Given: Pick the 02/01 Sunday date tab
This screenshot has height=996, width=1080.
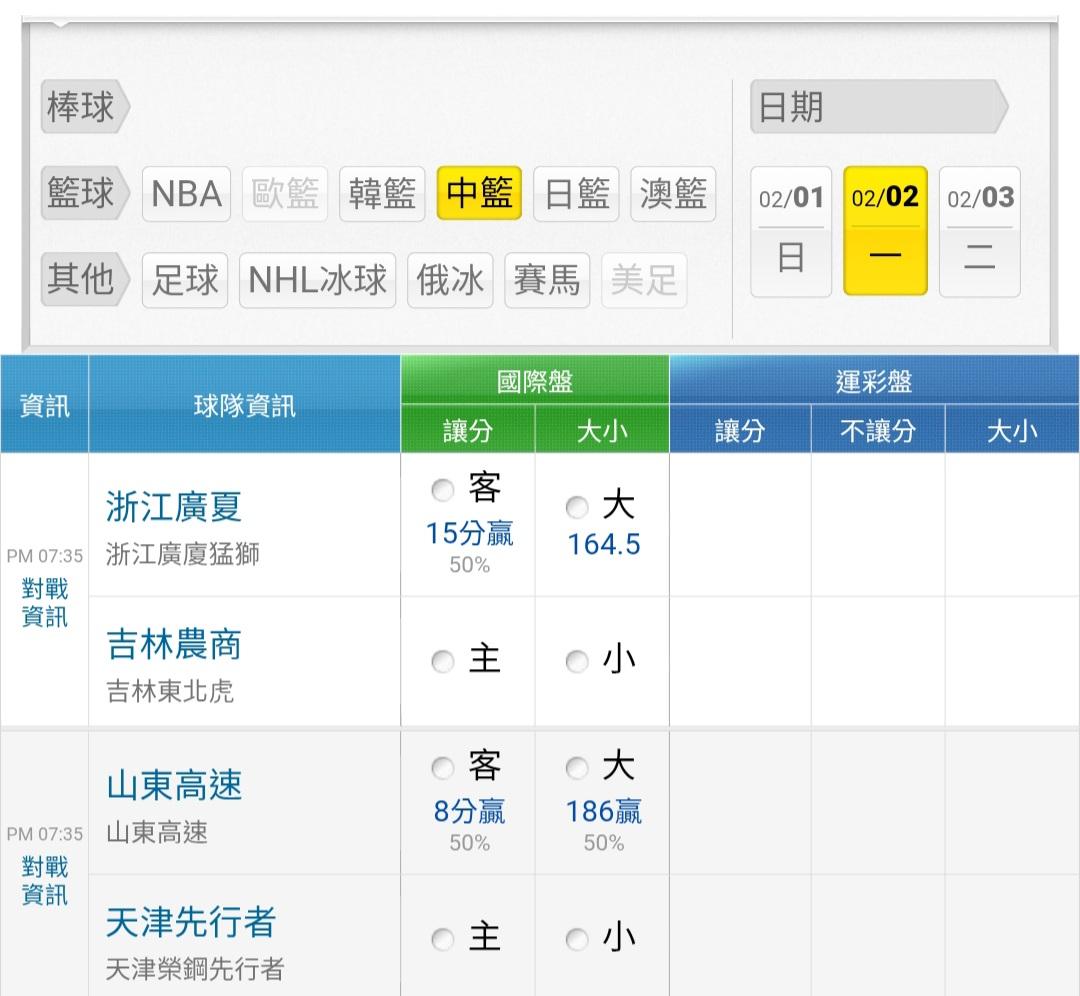Looking at the screenshot, I should coord(790,231).
